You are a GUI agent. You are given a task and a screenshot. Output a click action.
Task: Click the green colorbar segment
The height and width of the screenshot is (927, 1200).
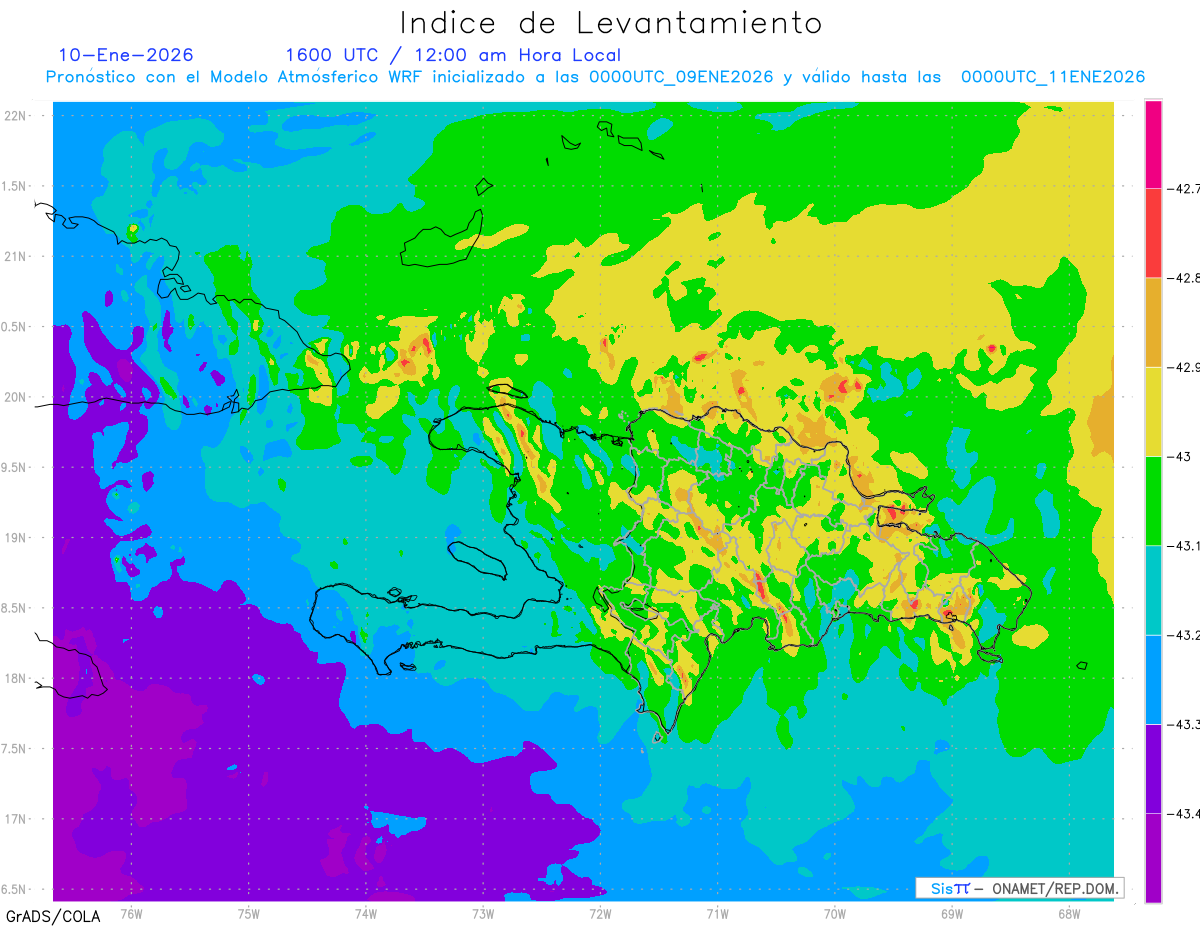click(1153, 501)
